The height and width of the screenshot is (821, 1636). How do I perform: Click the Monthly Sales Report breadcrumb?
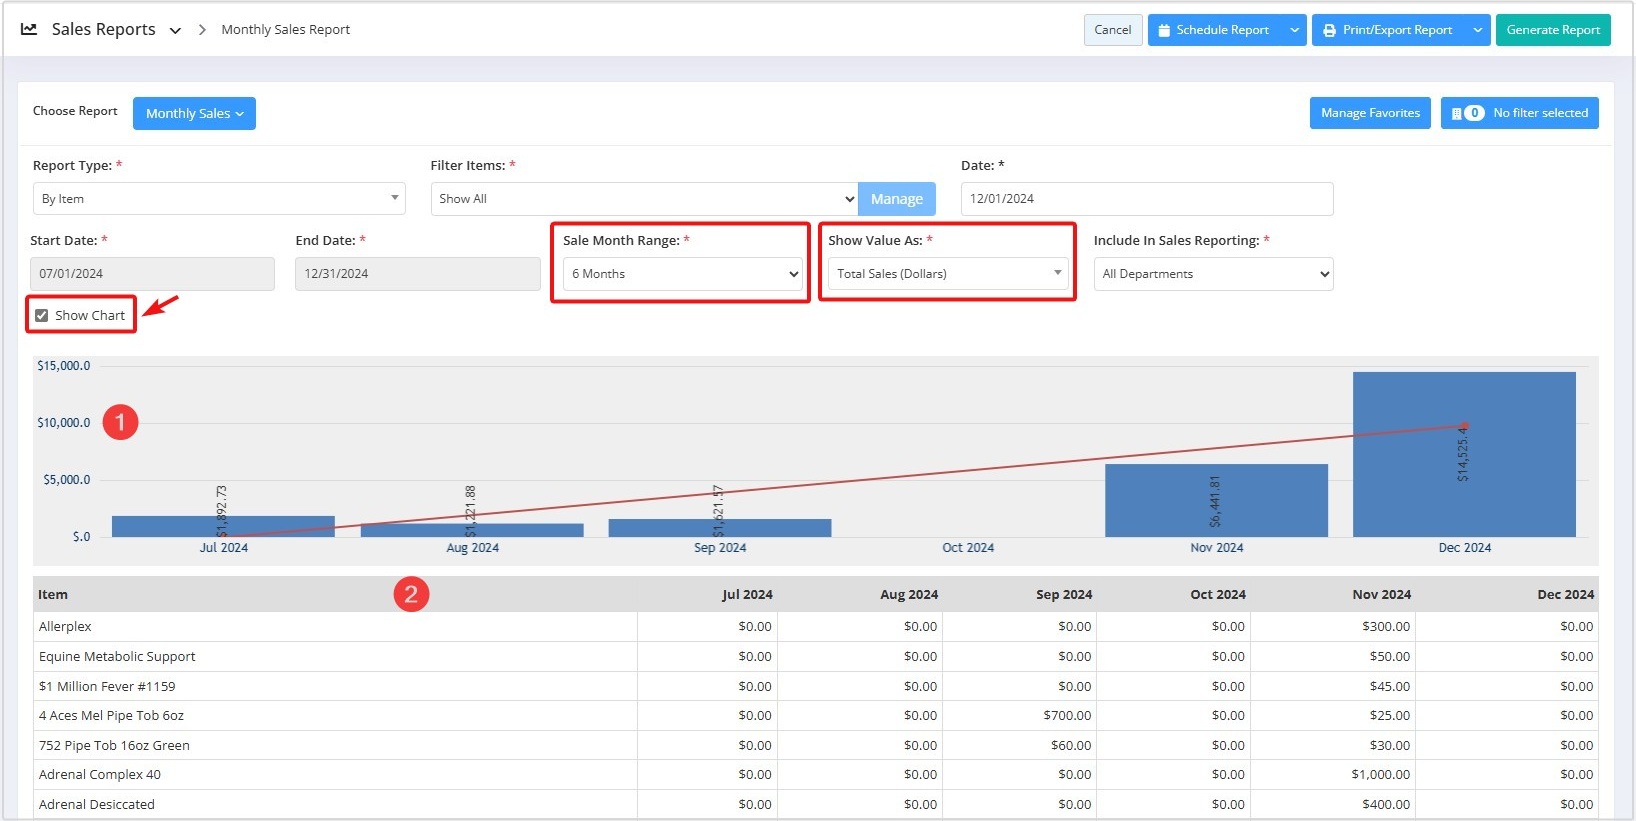coord(285,30)
